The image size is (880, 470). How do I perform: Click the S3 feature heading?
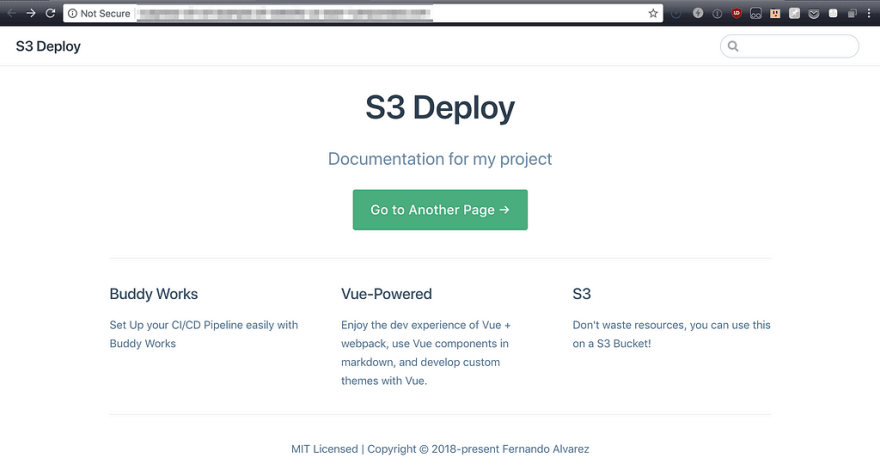[581, 294]
